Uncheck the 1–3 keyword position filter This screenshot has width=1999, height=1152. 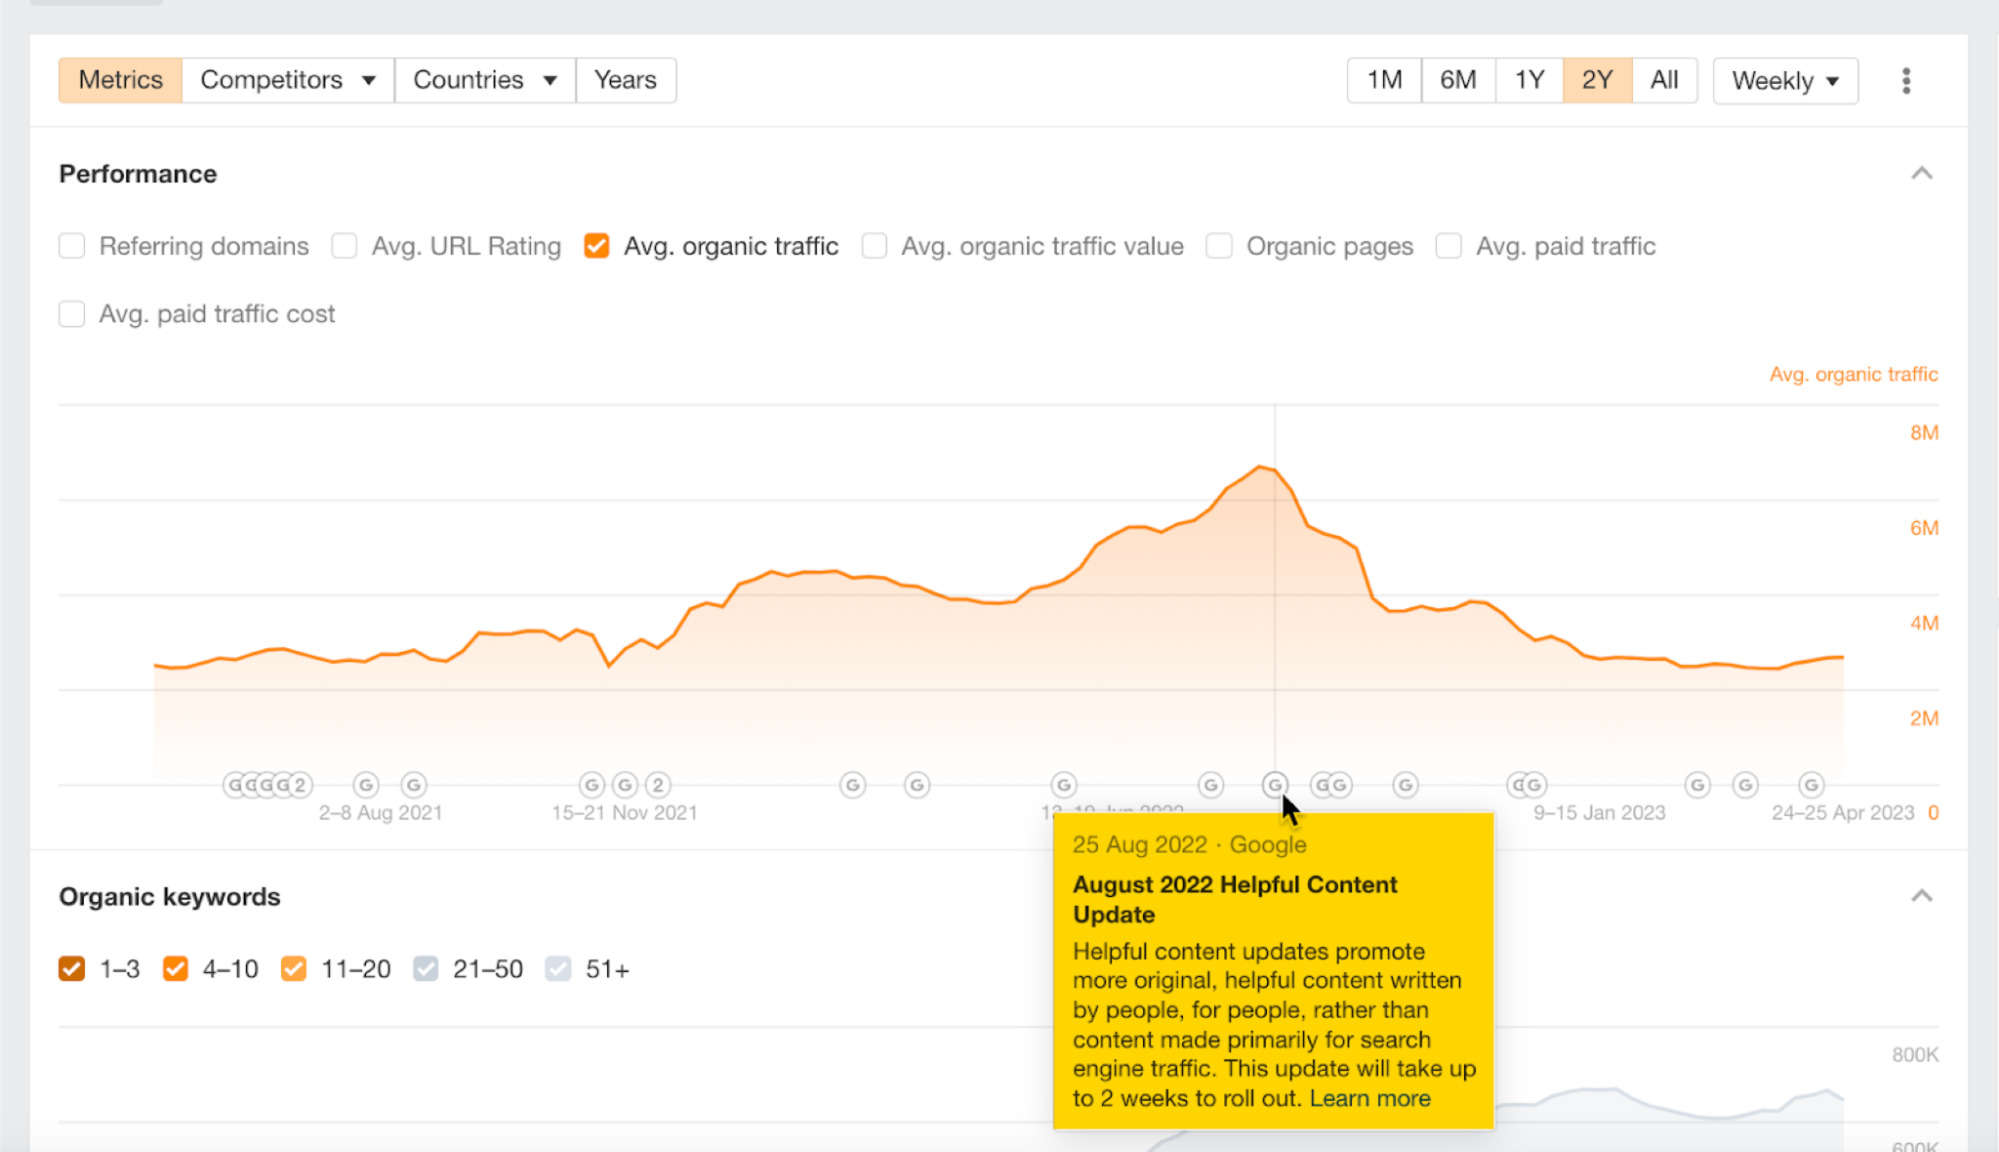71,968
